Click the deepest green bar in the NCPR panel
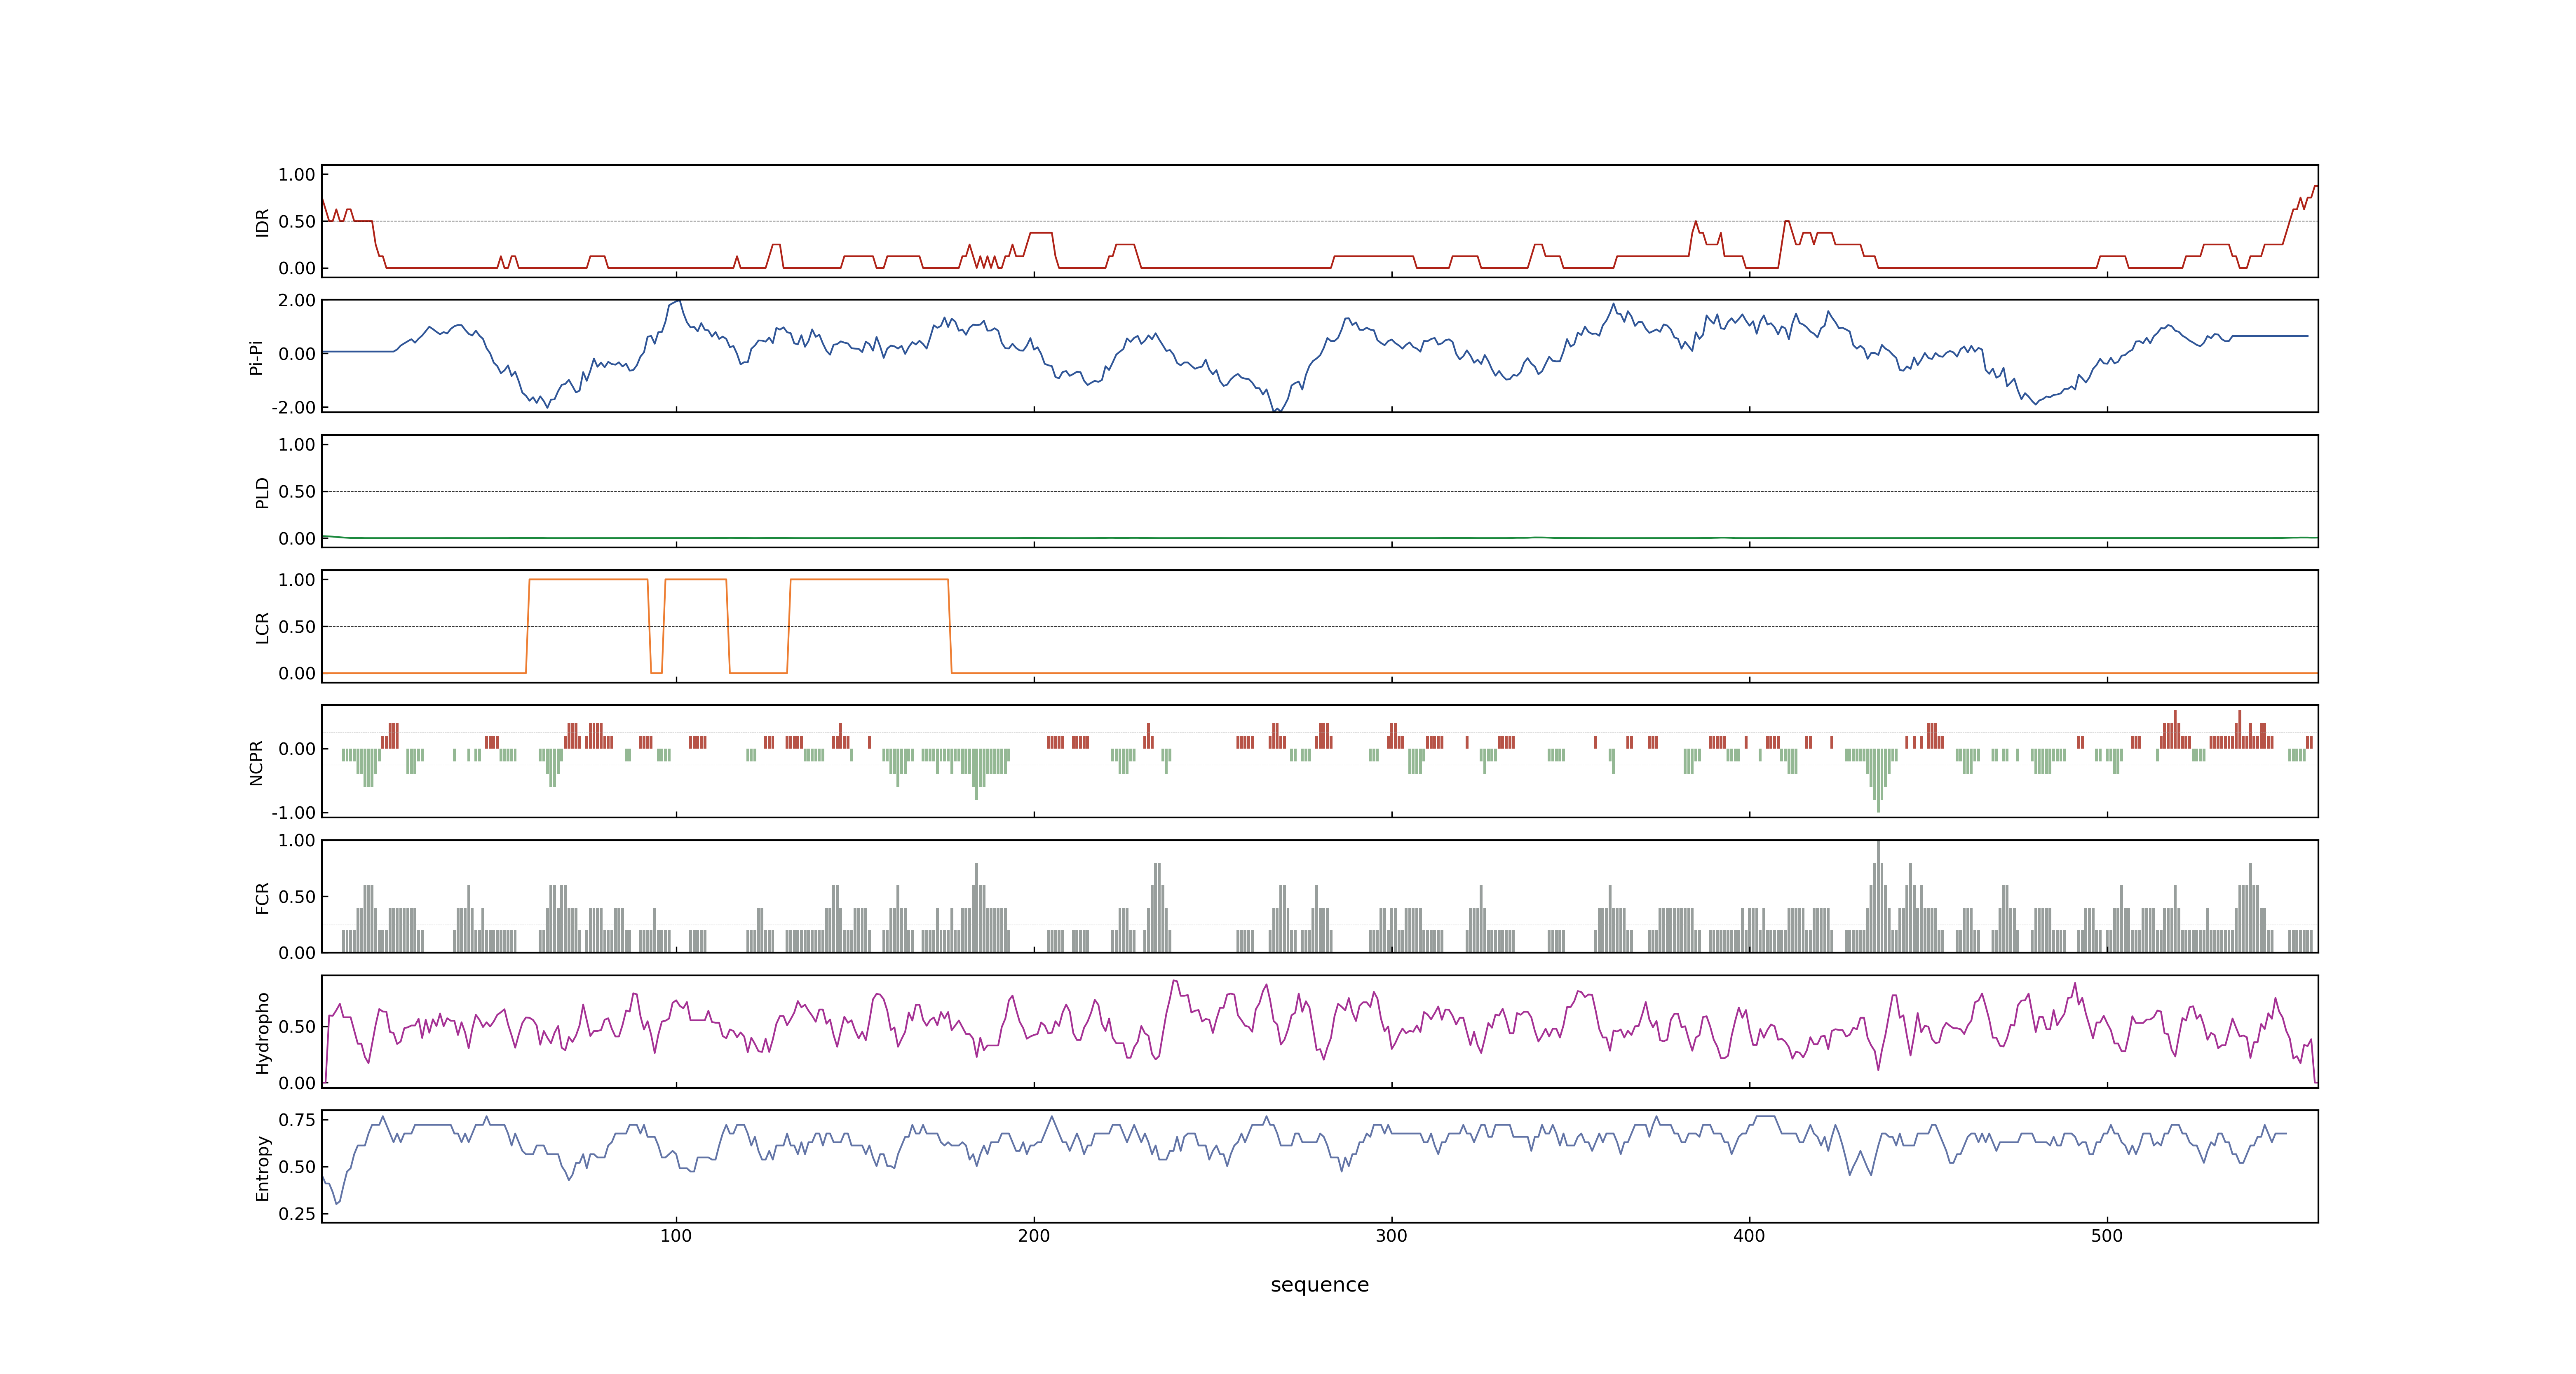The image size is (2576, 1374). pyautogui.click(x=1878, y=780)
